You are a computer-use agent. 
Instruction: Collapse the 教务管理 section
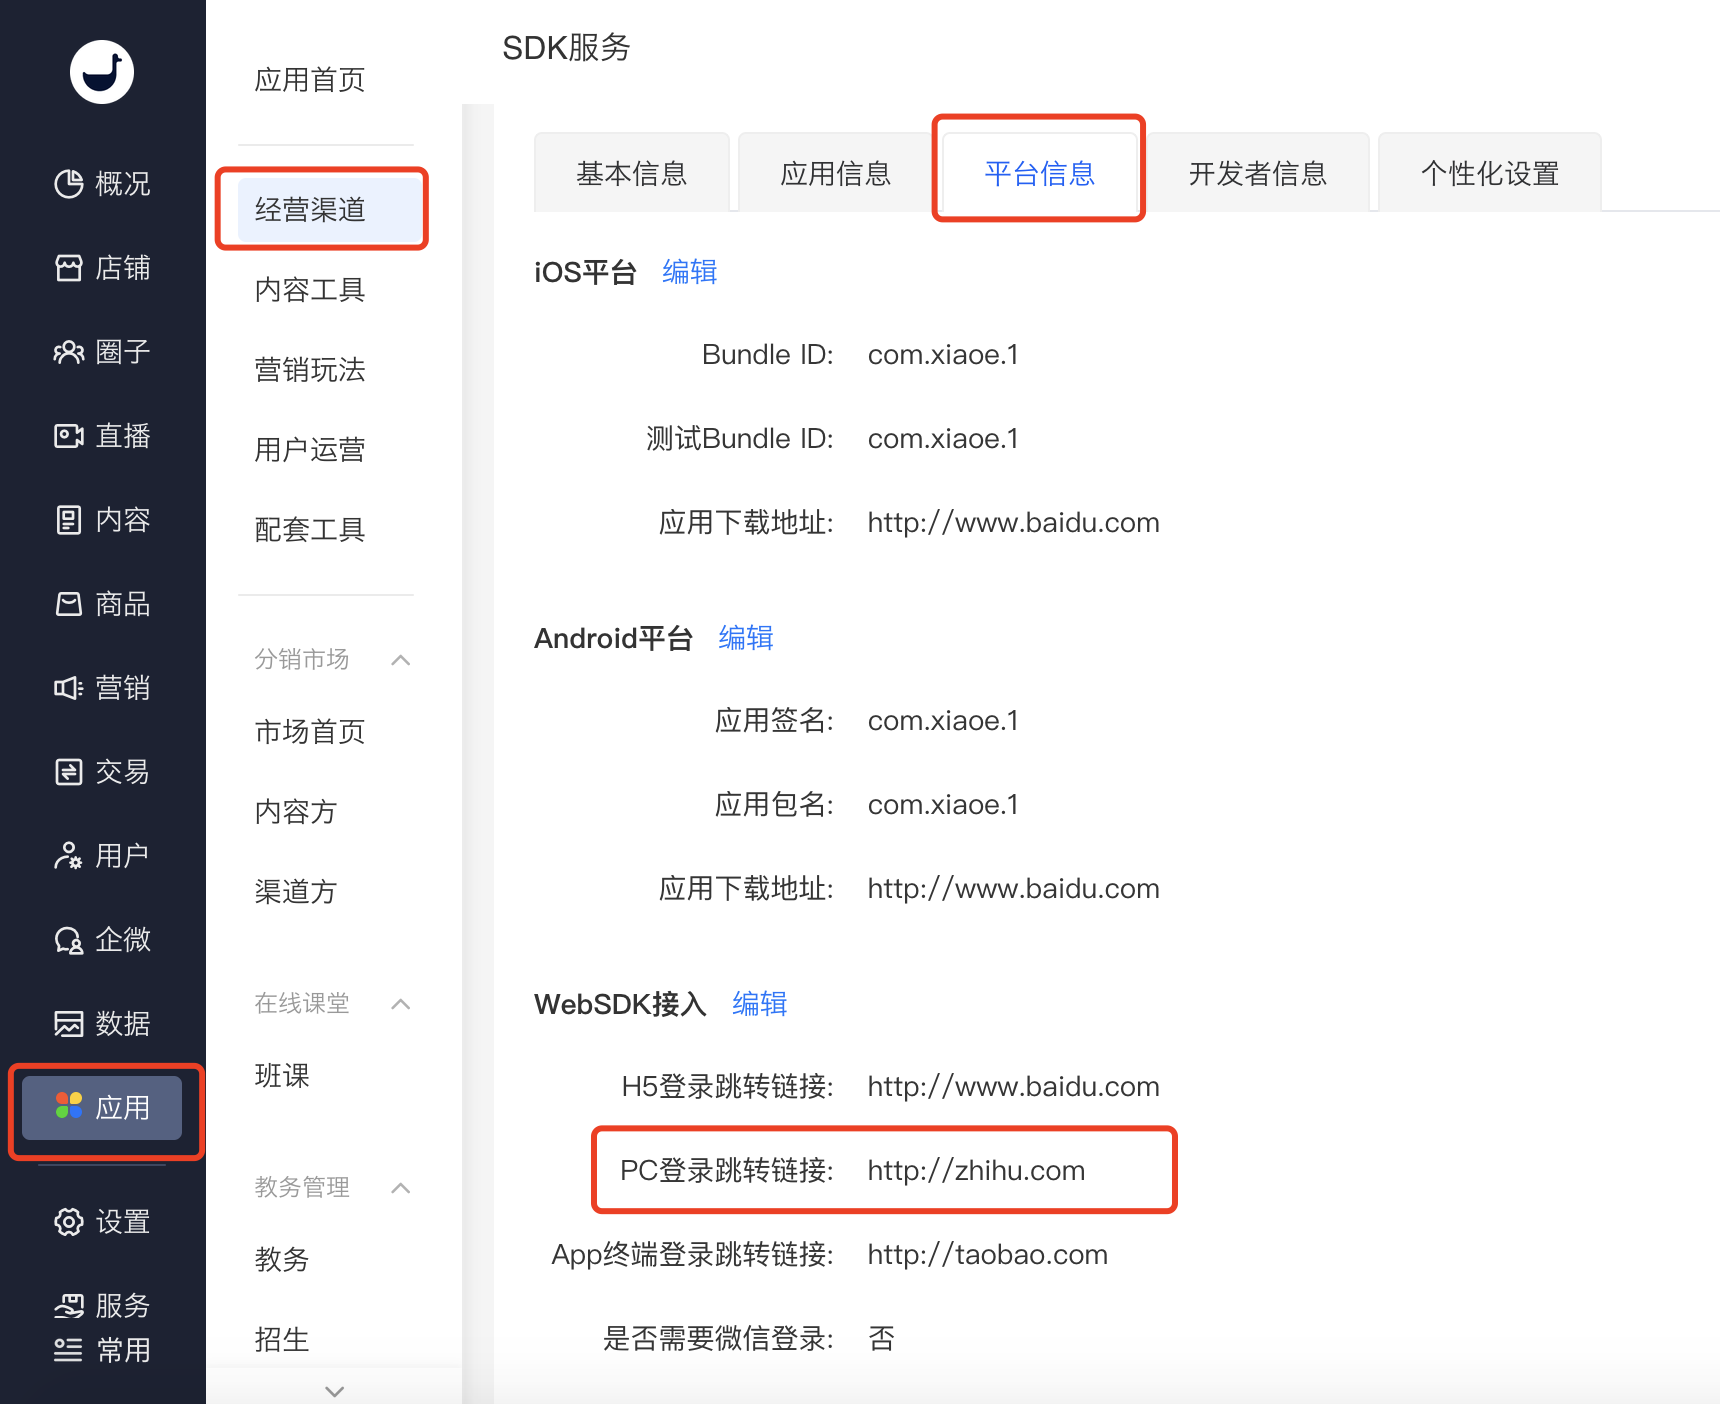[x=401, y=1188]
